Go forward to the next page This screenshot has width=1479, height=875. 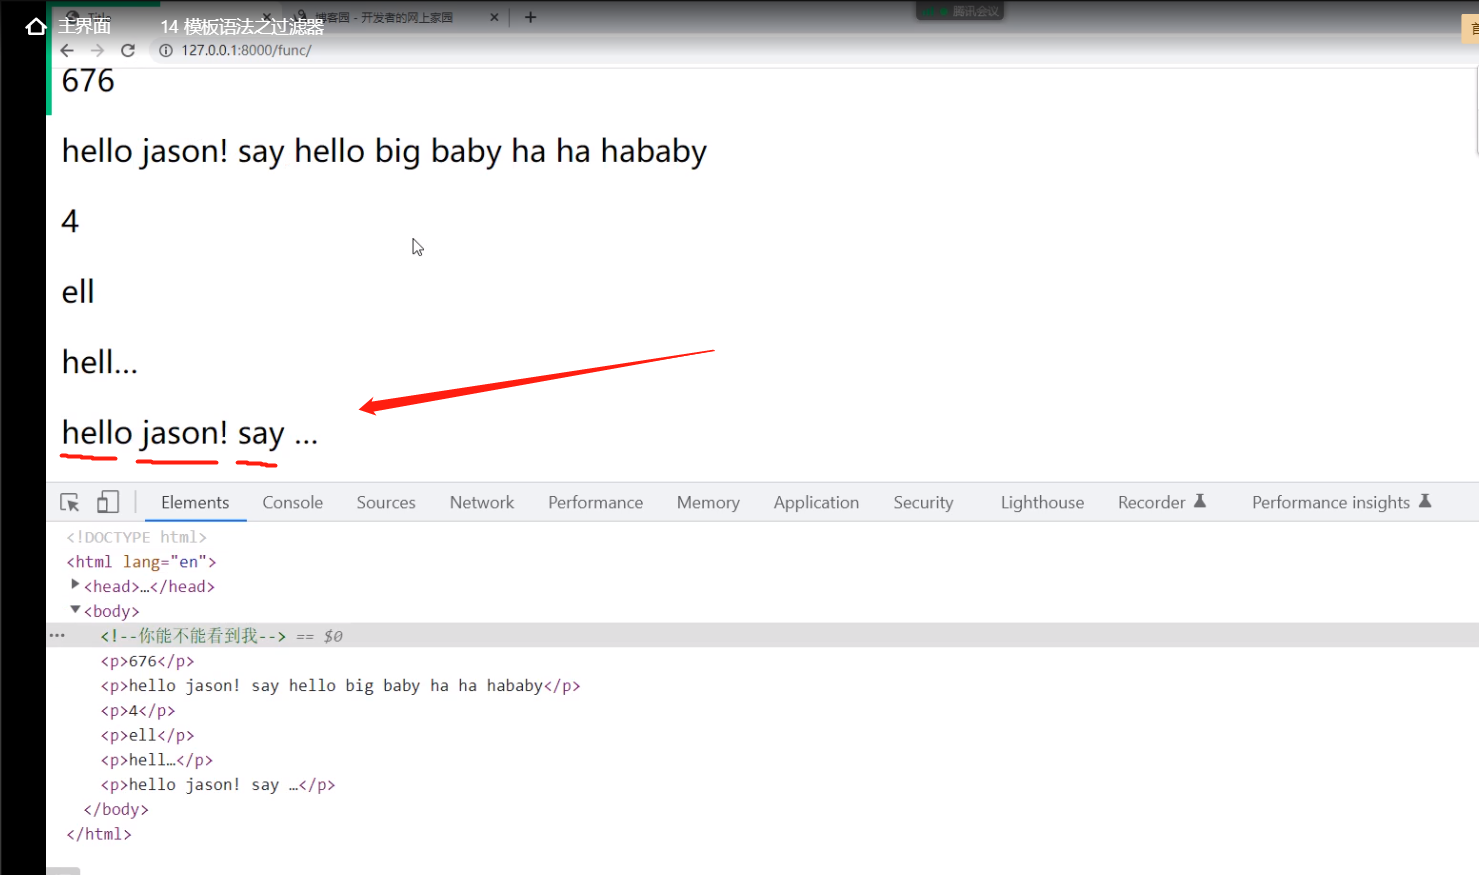(97, 50)
